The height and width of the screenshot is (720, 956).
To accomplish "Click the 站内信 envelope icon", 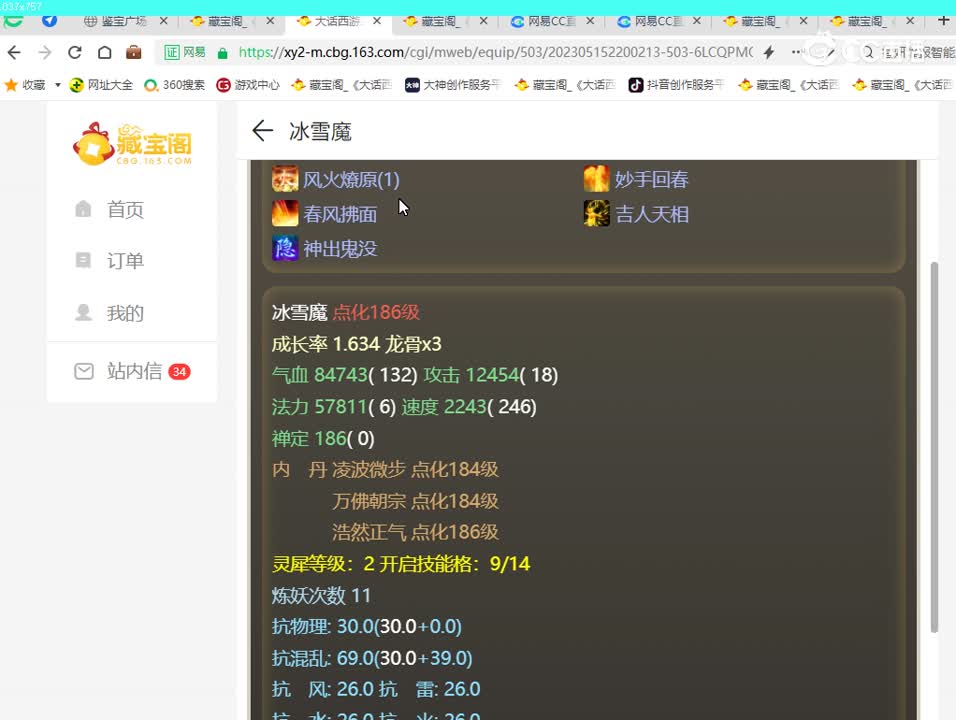I will pos(84,371).
